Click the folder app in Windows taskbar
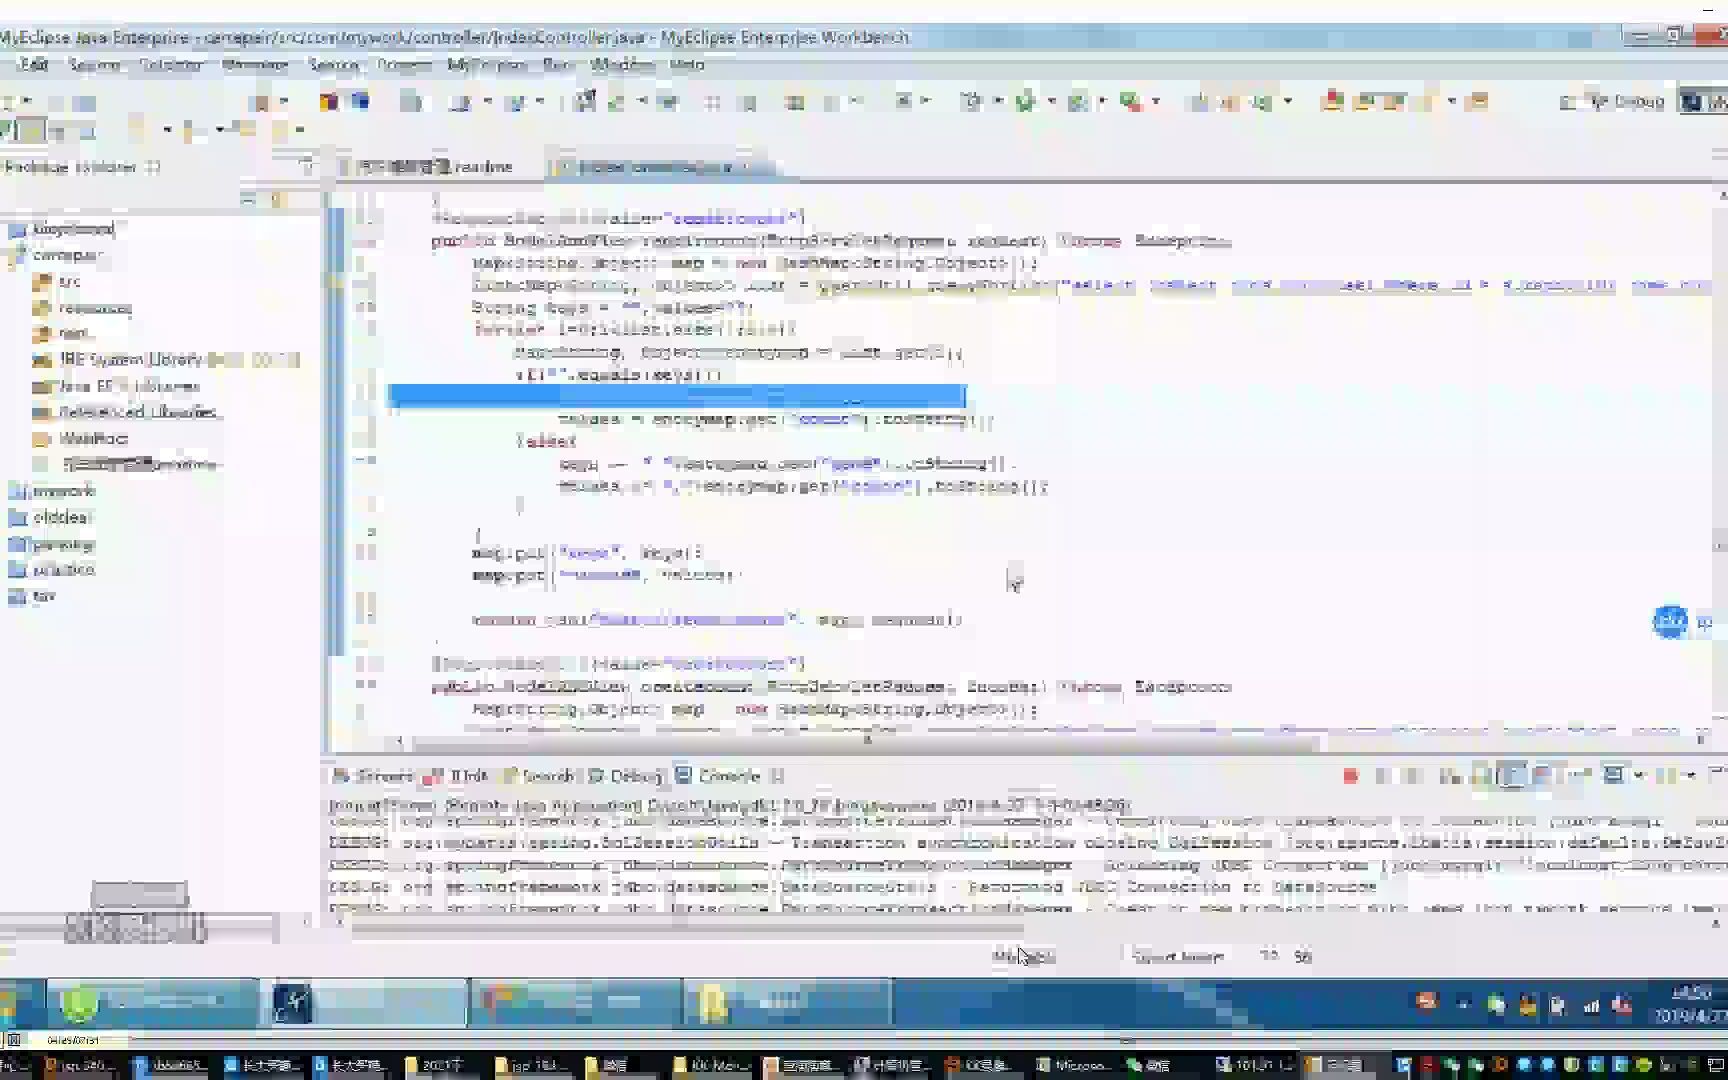This screenshot has width=1728, height=1080. 786,1002
